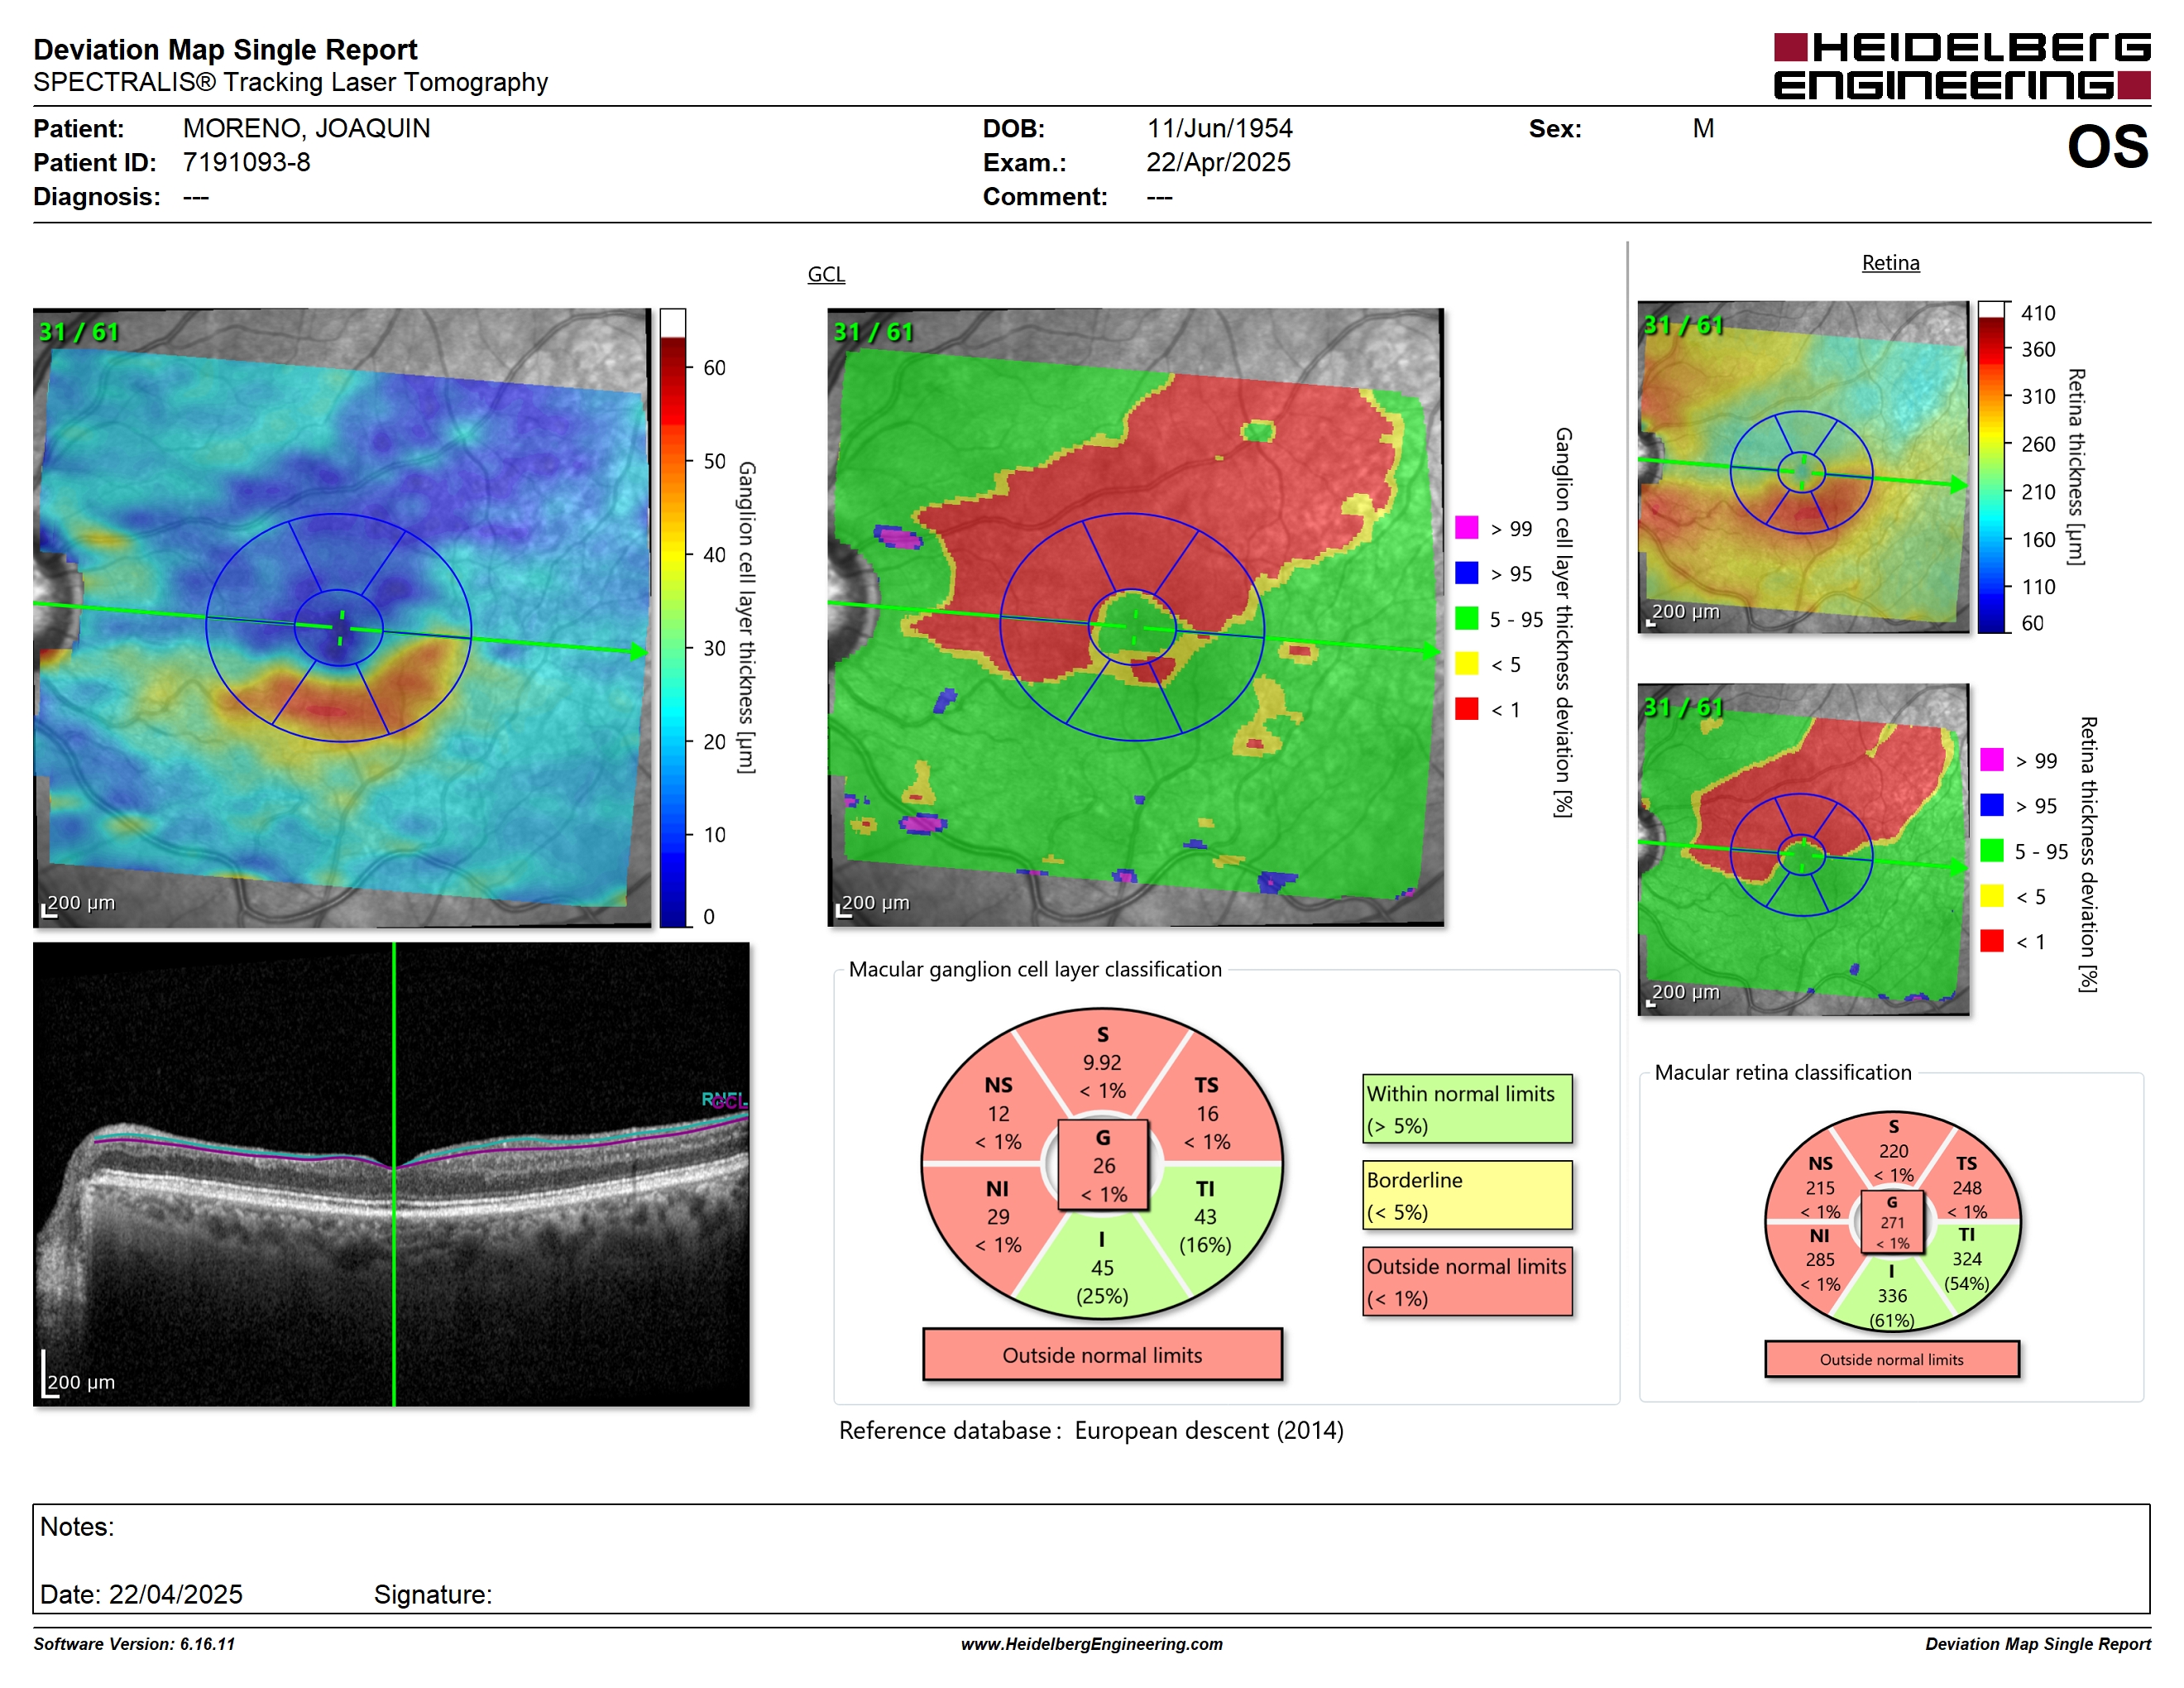
Task: Click the GCL thickness color scale bar
Action: [x=672, y=617]
